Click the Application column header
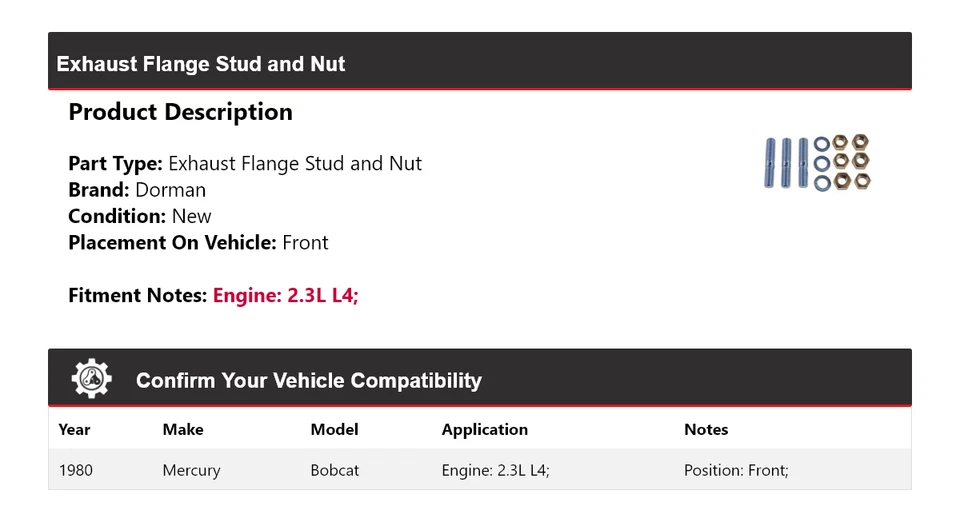 click(x=485, y=429)
